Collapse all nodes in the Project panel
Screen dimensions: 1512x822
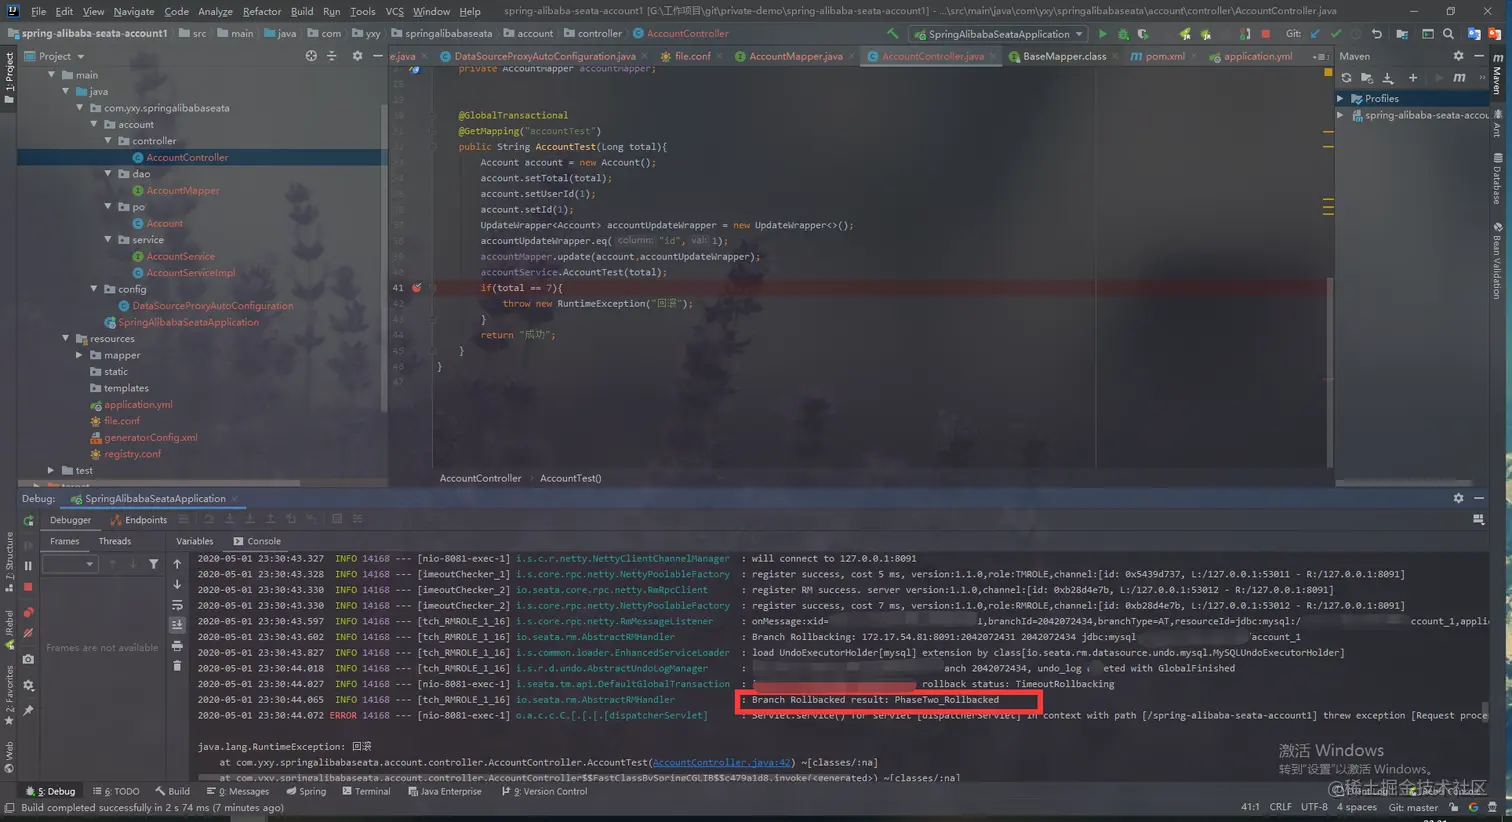point(332,56)
